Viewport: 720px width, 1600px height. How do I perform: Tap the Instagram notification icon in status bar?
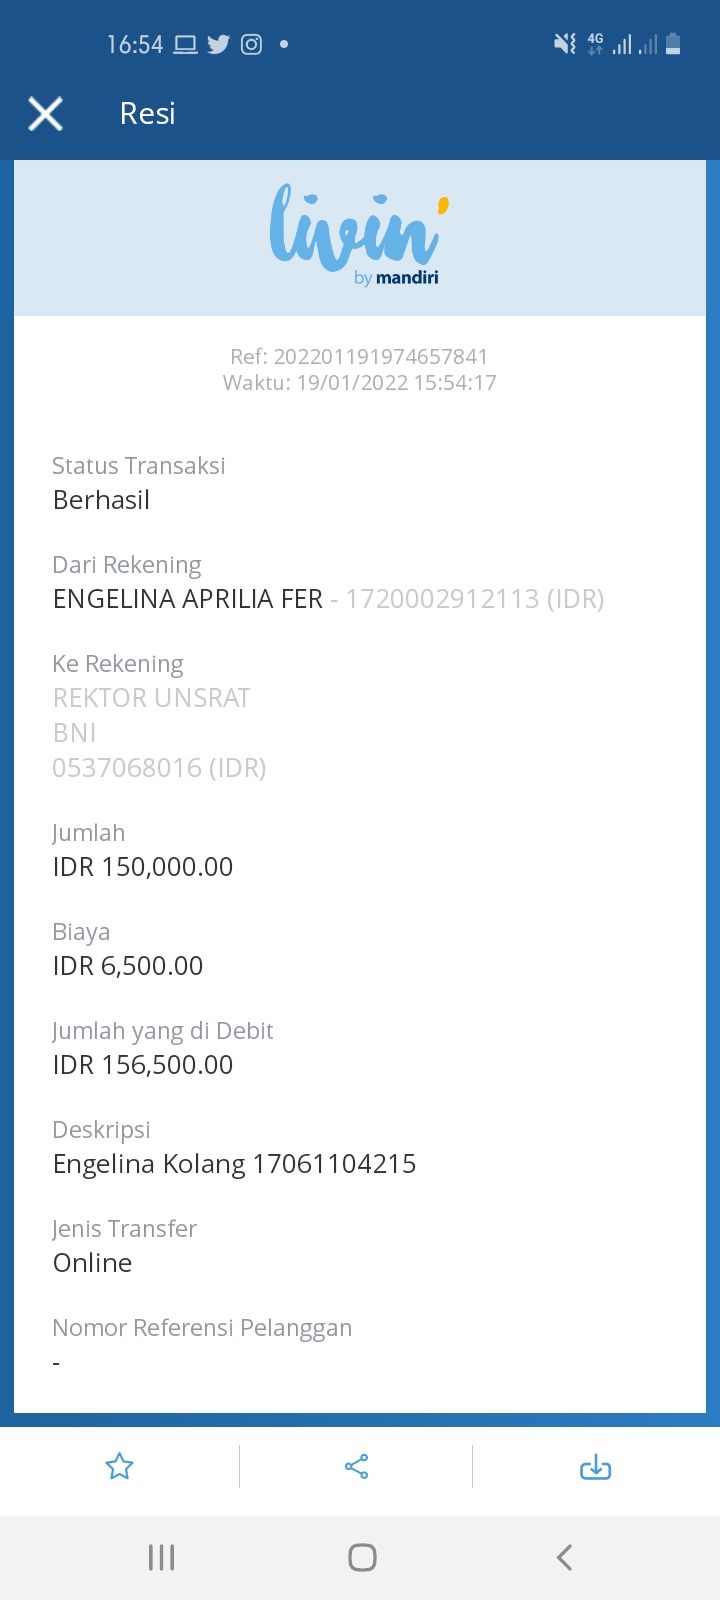pyautogui.click(x=251, y=44)
